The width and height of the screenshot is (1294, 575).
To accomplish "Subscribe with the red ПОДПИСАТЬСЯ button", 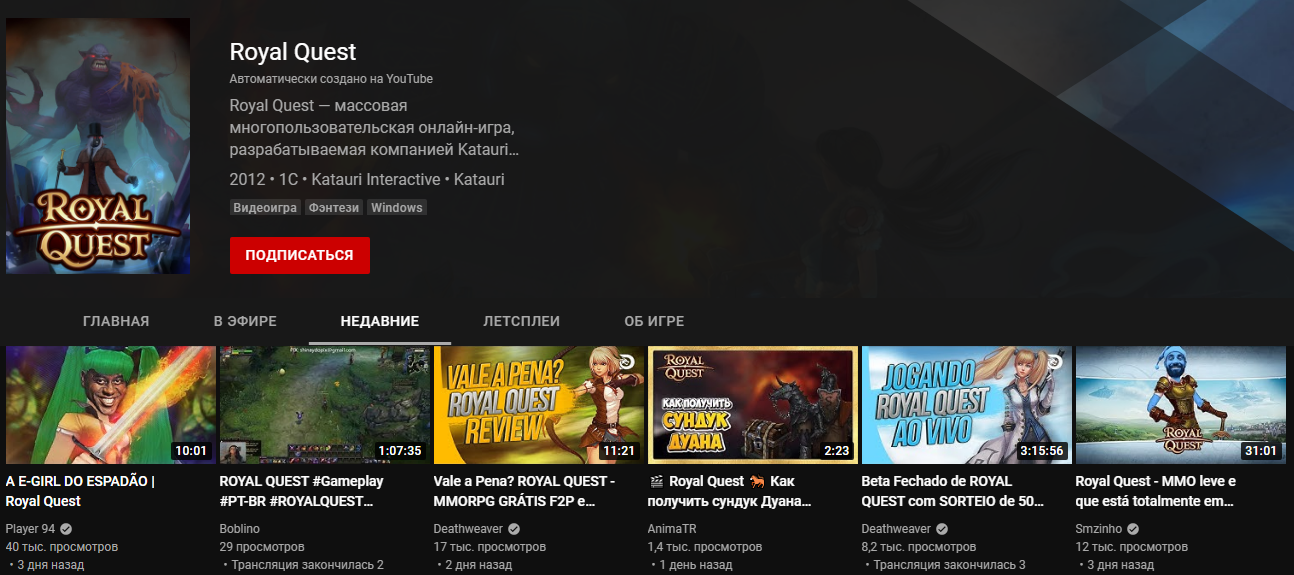I will pos(299,255).
